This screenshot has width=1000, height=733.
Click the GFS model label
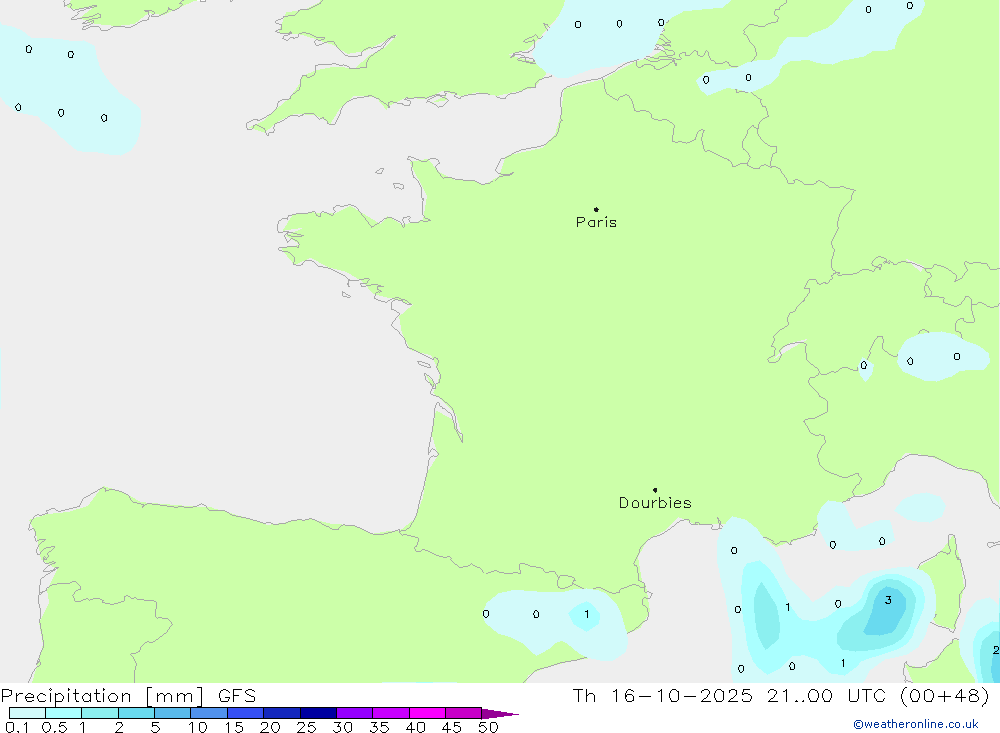(237, 696)
